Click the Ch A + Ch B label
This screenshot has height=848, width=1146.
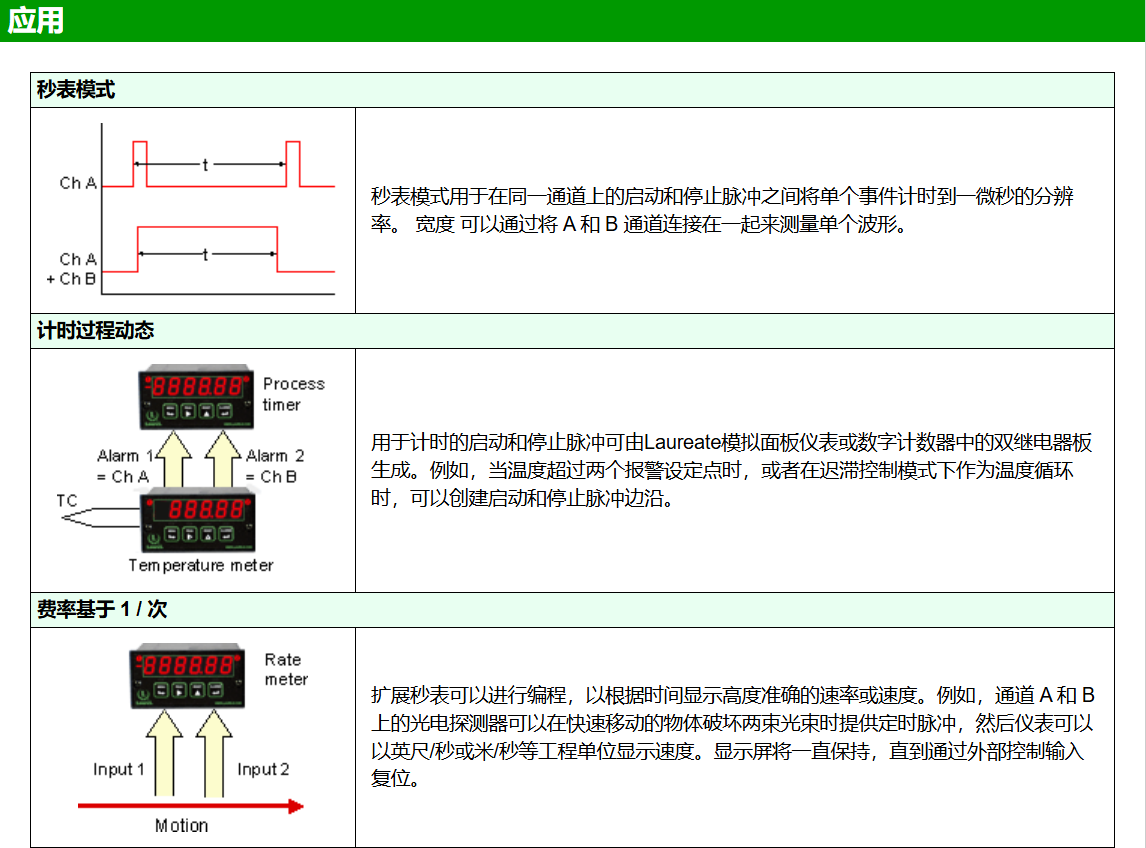(72, 269)
